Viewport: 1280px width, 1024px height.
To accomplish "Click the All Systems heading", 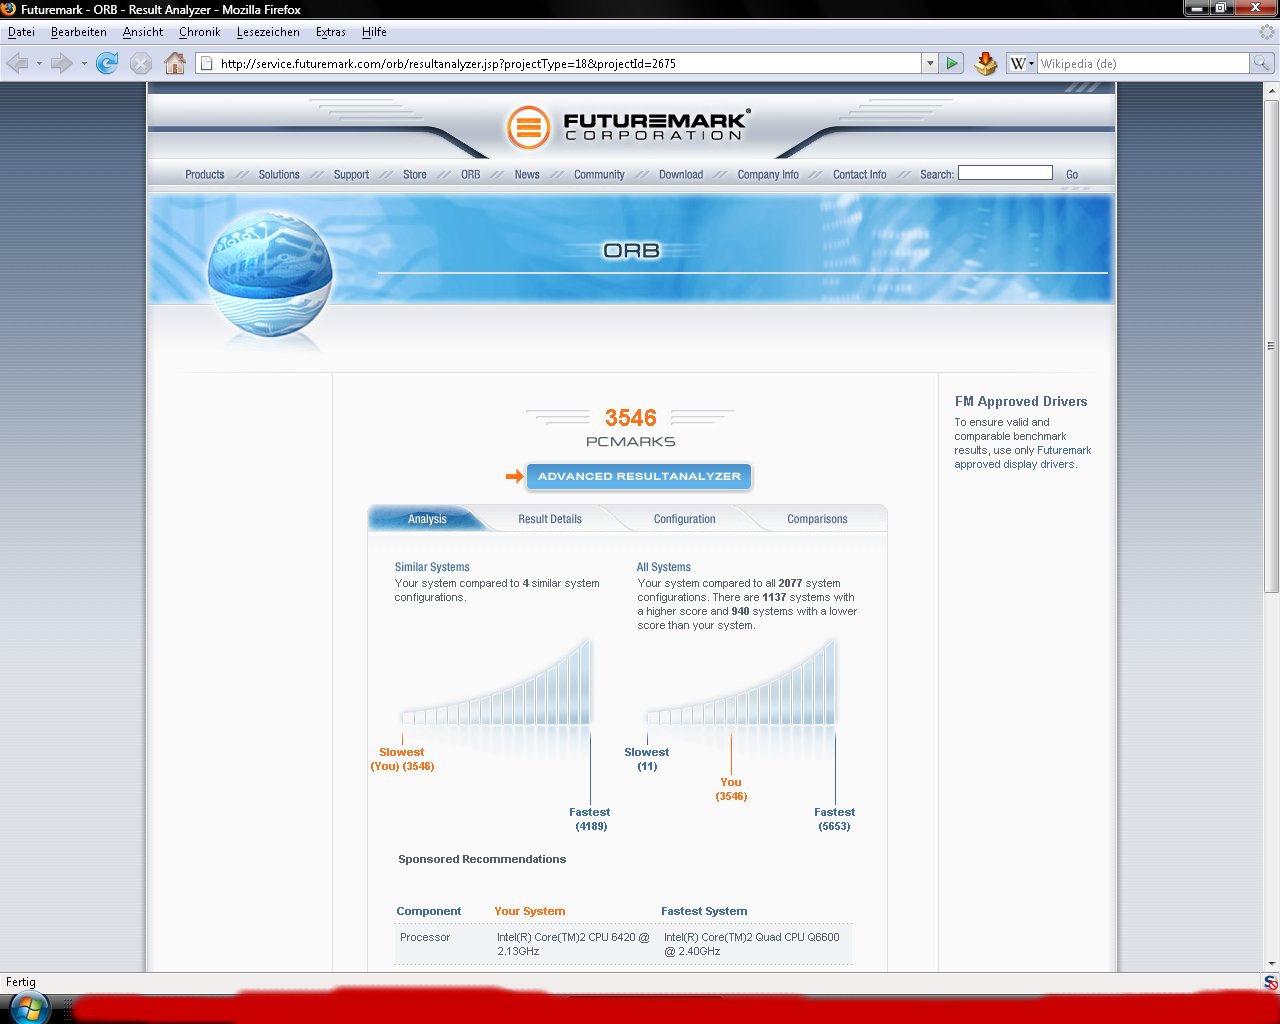I will (x=664, y=567).
